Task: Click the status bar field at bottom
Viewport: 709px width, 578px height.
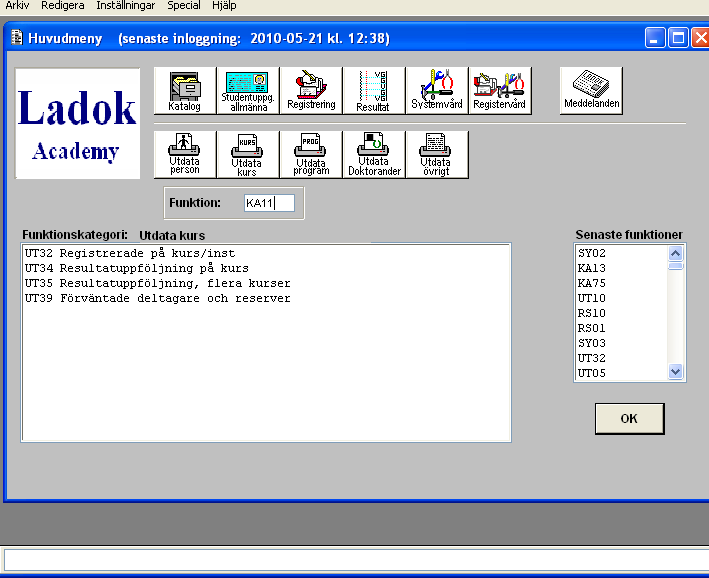Action: 356,560
